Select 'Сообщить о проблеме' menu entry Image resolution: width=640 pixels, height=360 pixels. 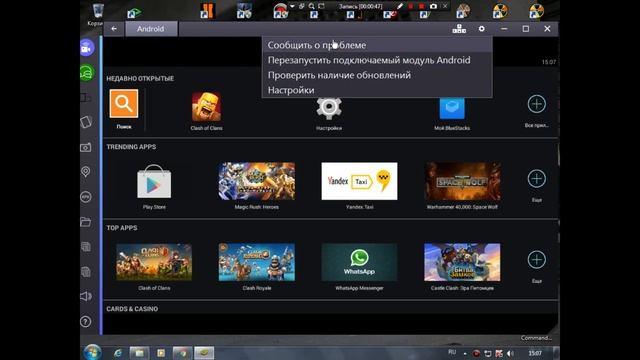pos(377,45)
